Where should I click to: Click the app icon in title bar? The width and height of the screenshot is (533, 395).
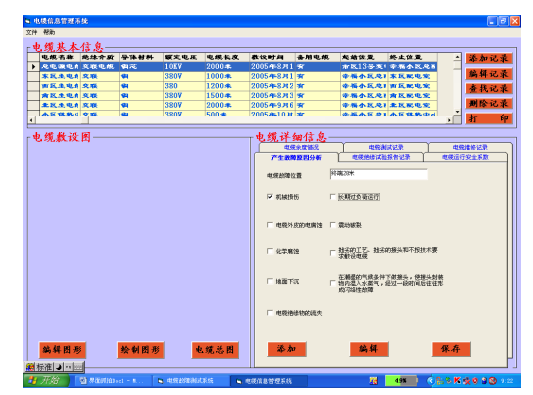(27, 21)
